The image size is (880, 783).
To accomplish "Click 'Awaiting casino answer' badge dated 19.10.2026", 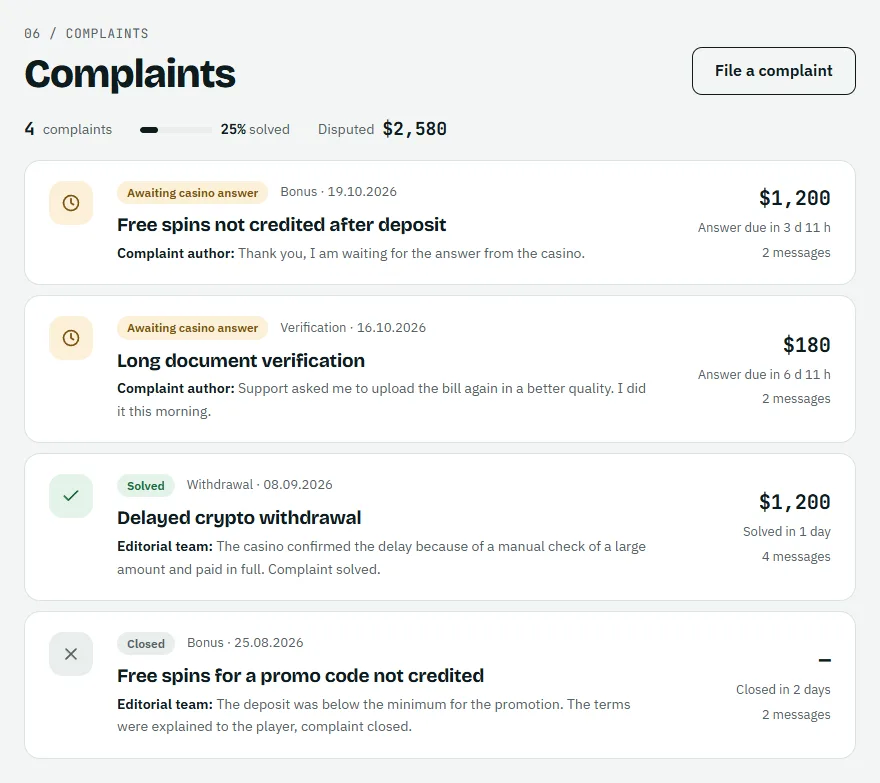I will pos(192,193).
